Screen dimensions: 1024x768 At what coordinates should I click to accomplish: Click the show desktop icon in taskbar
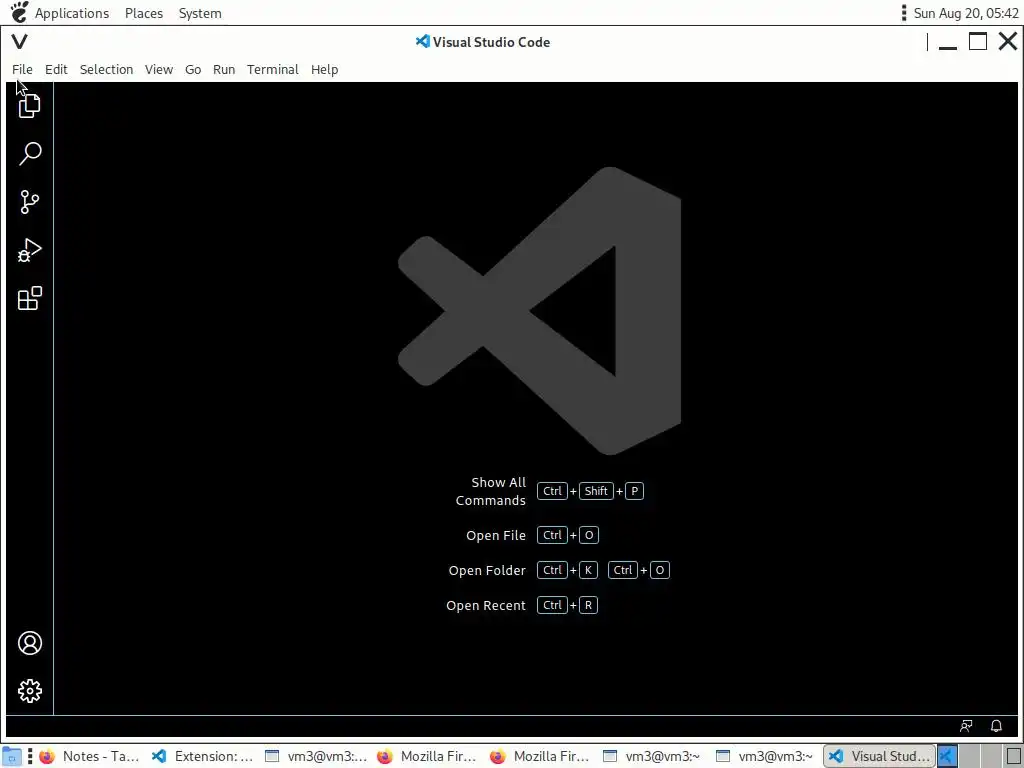point(11,756)
